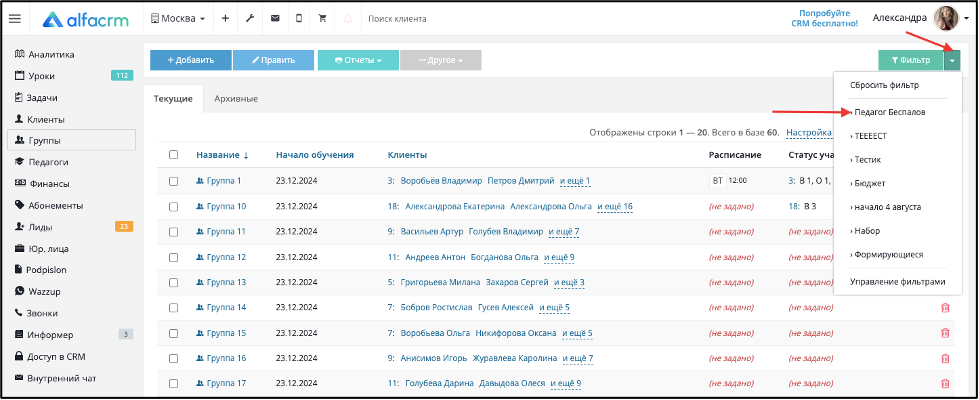Viewport: 979px width, 400px height.
Task: Click the alfacrm logo
Action: pos(86,19)
